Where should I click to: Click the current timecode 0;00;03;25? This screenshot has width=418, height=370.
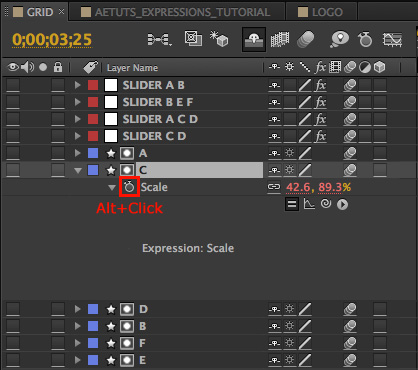pyautogui.click(x=52, y=40)
